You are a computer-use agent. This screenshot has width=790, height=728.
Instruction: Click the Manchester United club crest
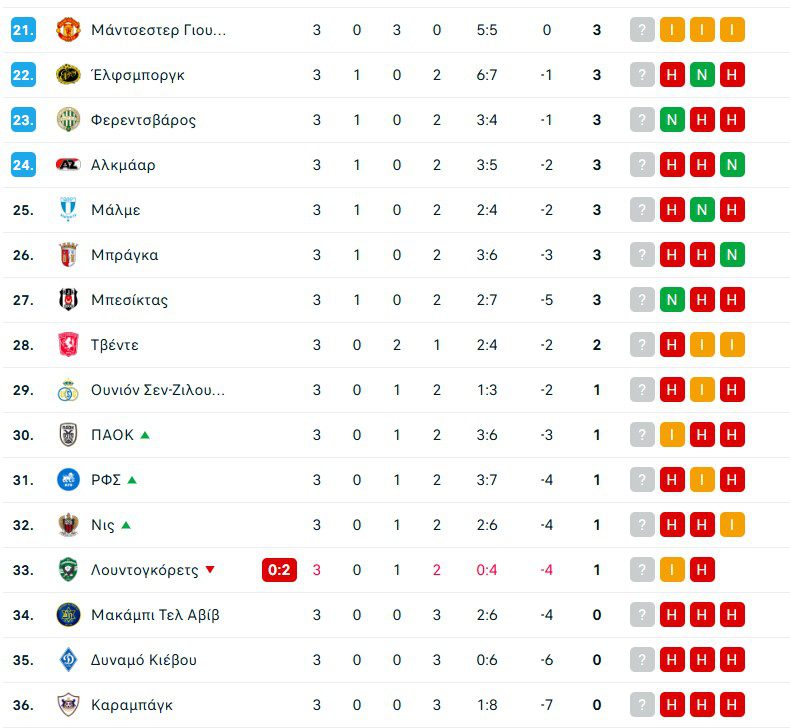click(x=67, y=30)
